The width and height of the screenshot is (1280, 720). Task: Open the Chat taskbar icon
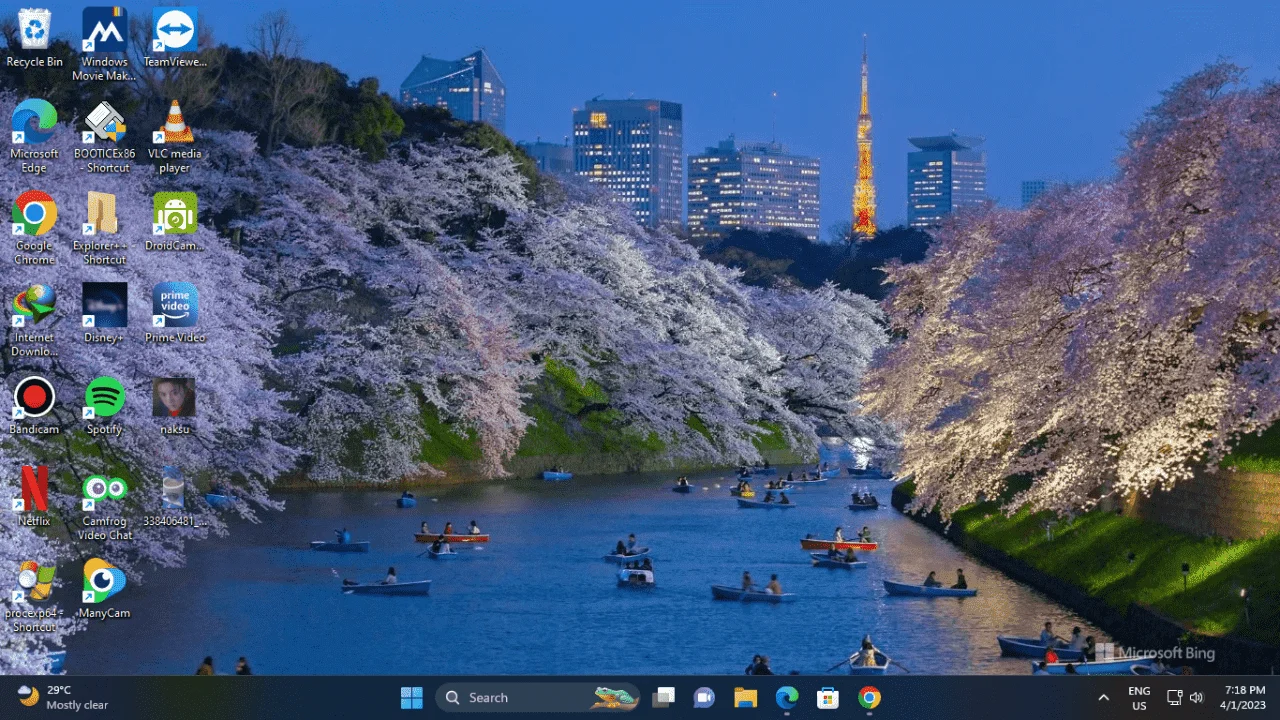pos(704,697)
